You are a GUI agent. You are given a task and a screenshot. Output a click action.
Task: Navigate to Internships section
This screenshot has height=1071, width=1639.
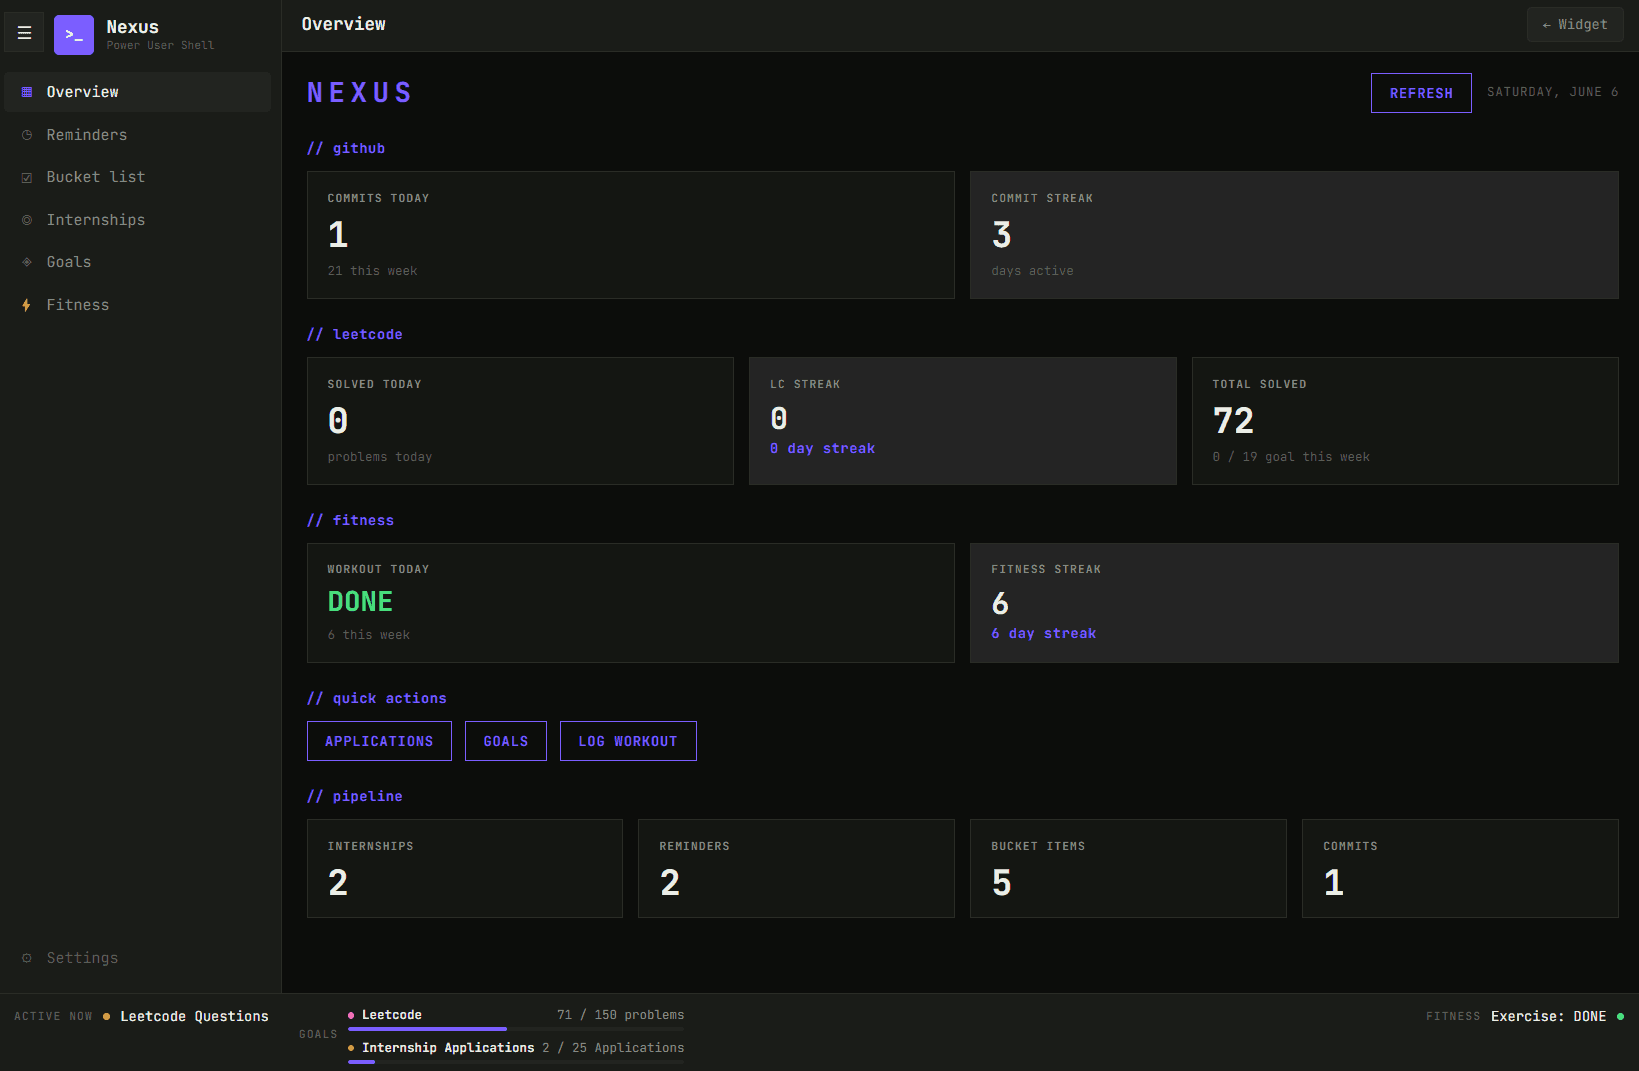point(138,220)
